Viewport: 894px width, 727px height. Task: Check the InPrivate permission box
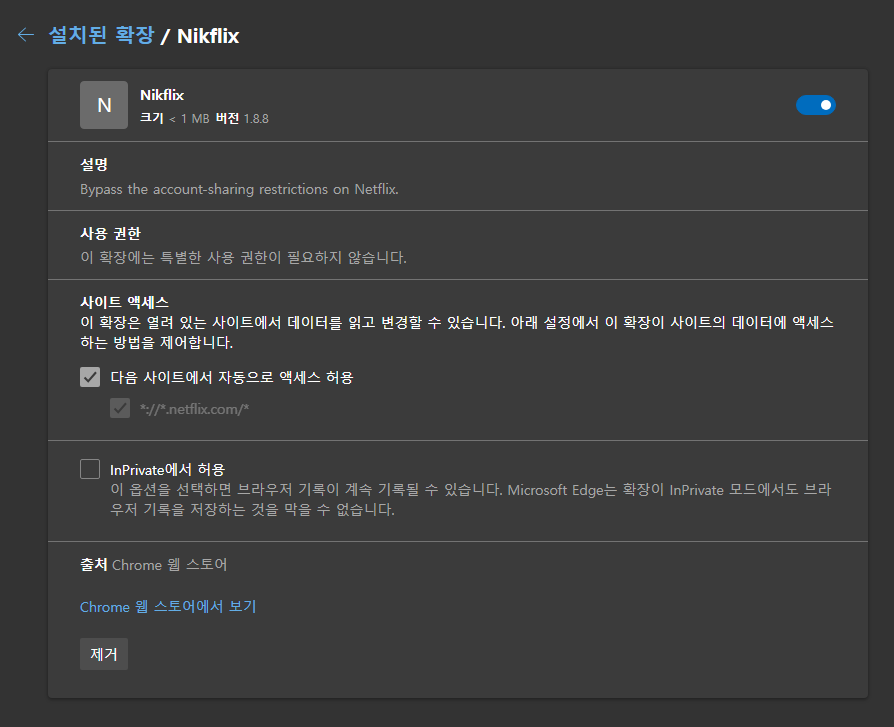pos(90,469)
